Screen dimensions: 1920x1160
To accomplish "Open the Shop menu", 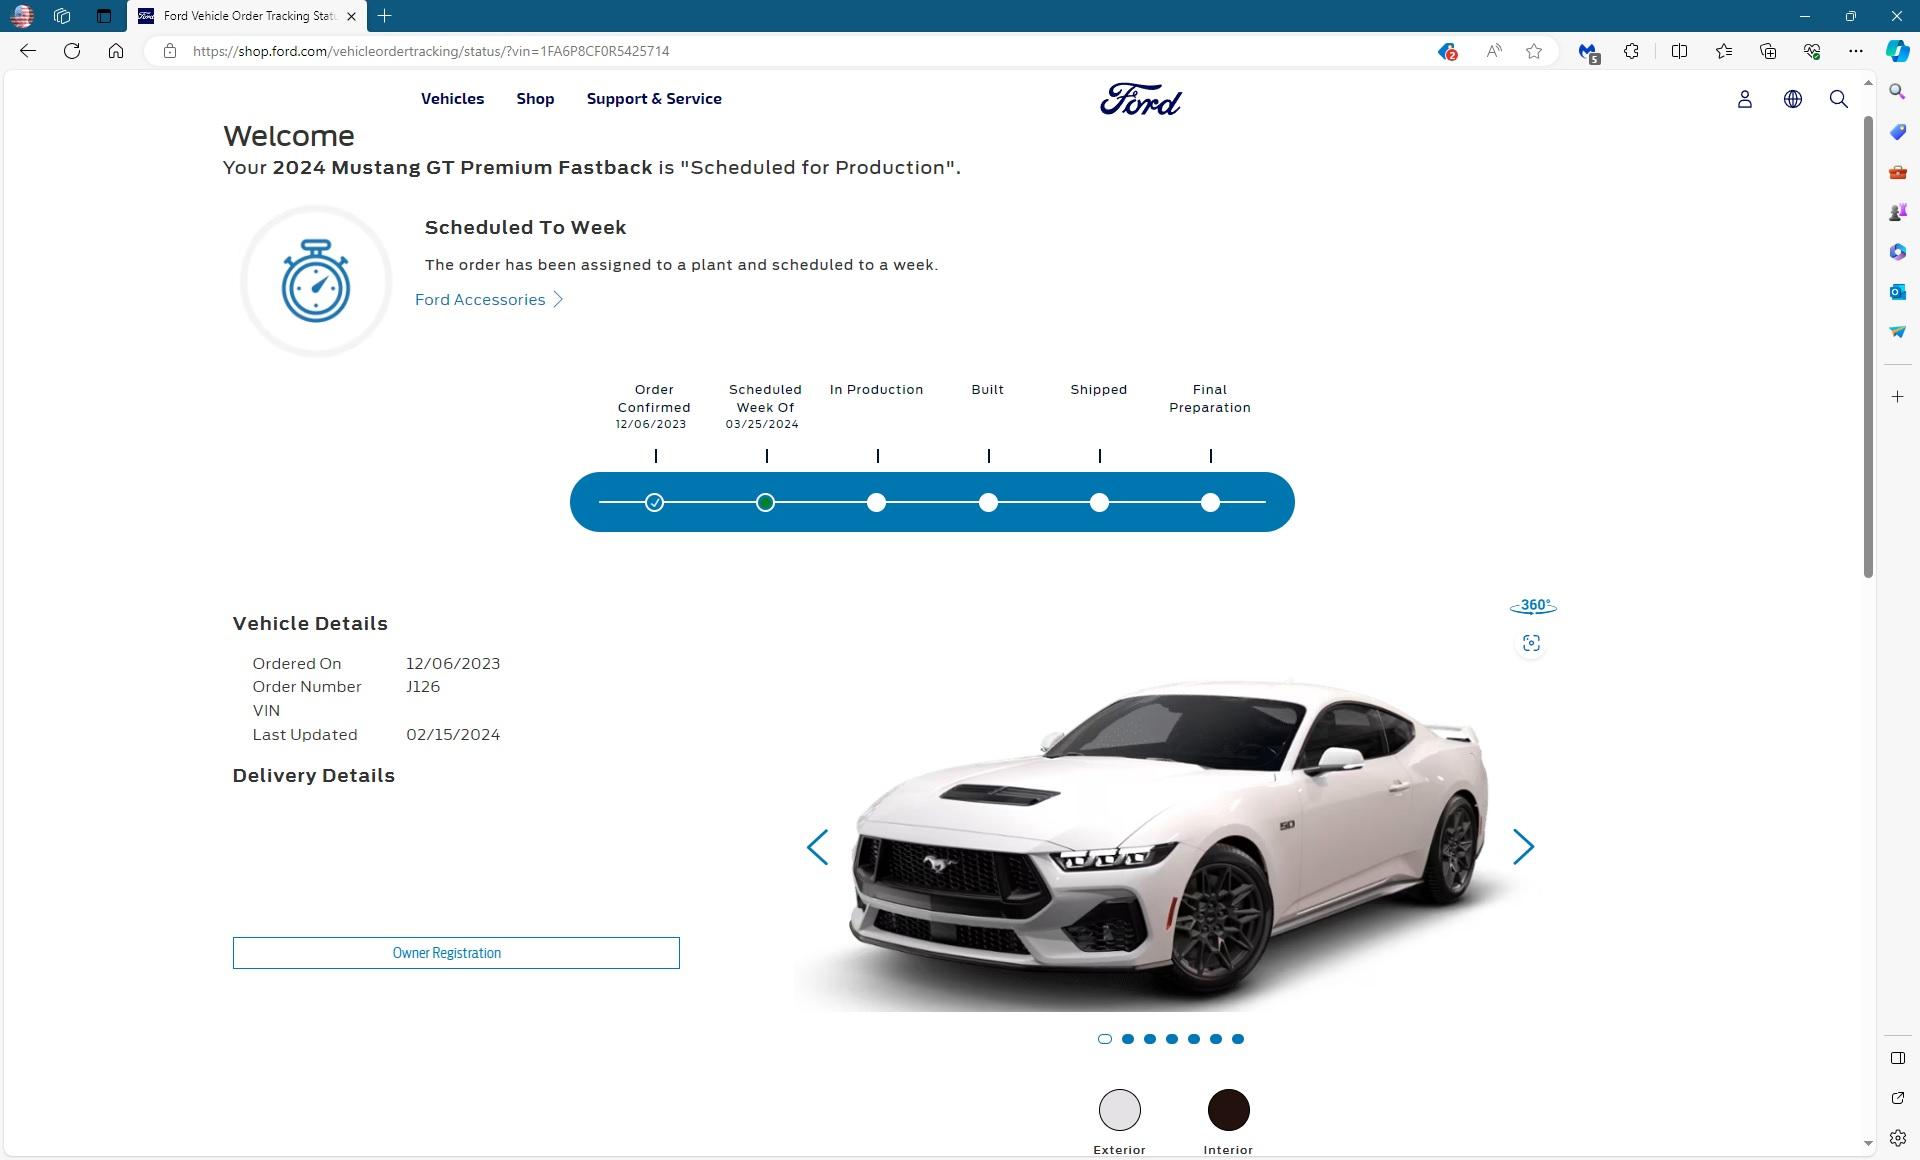I will [535, 99].
